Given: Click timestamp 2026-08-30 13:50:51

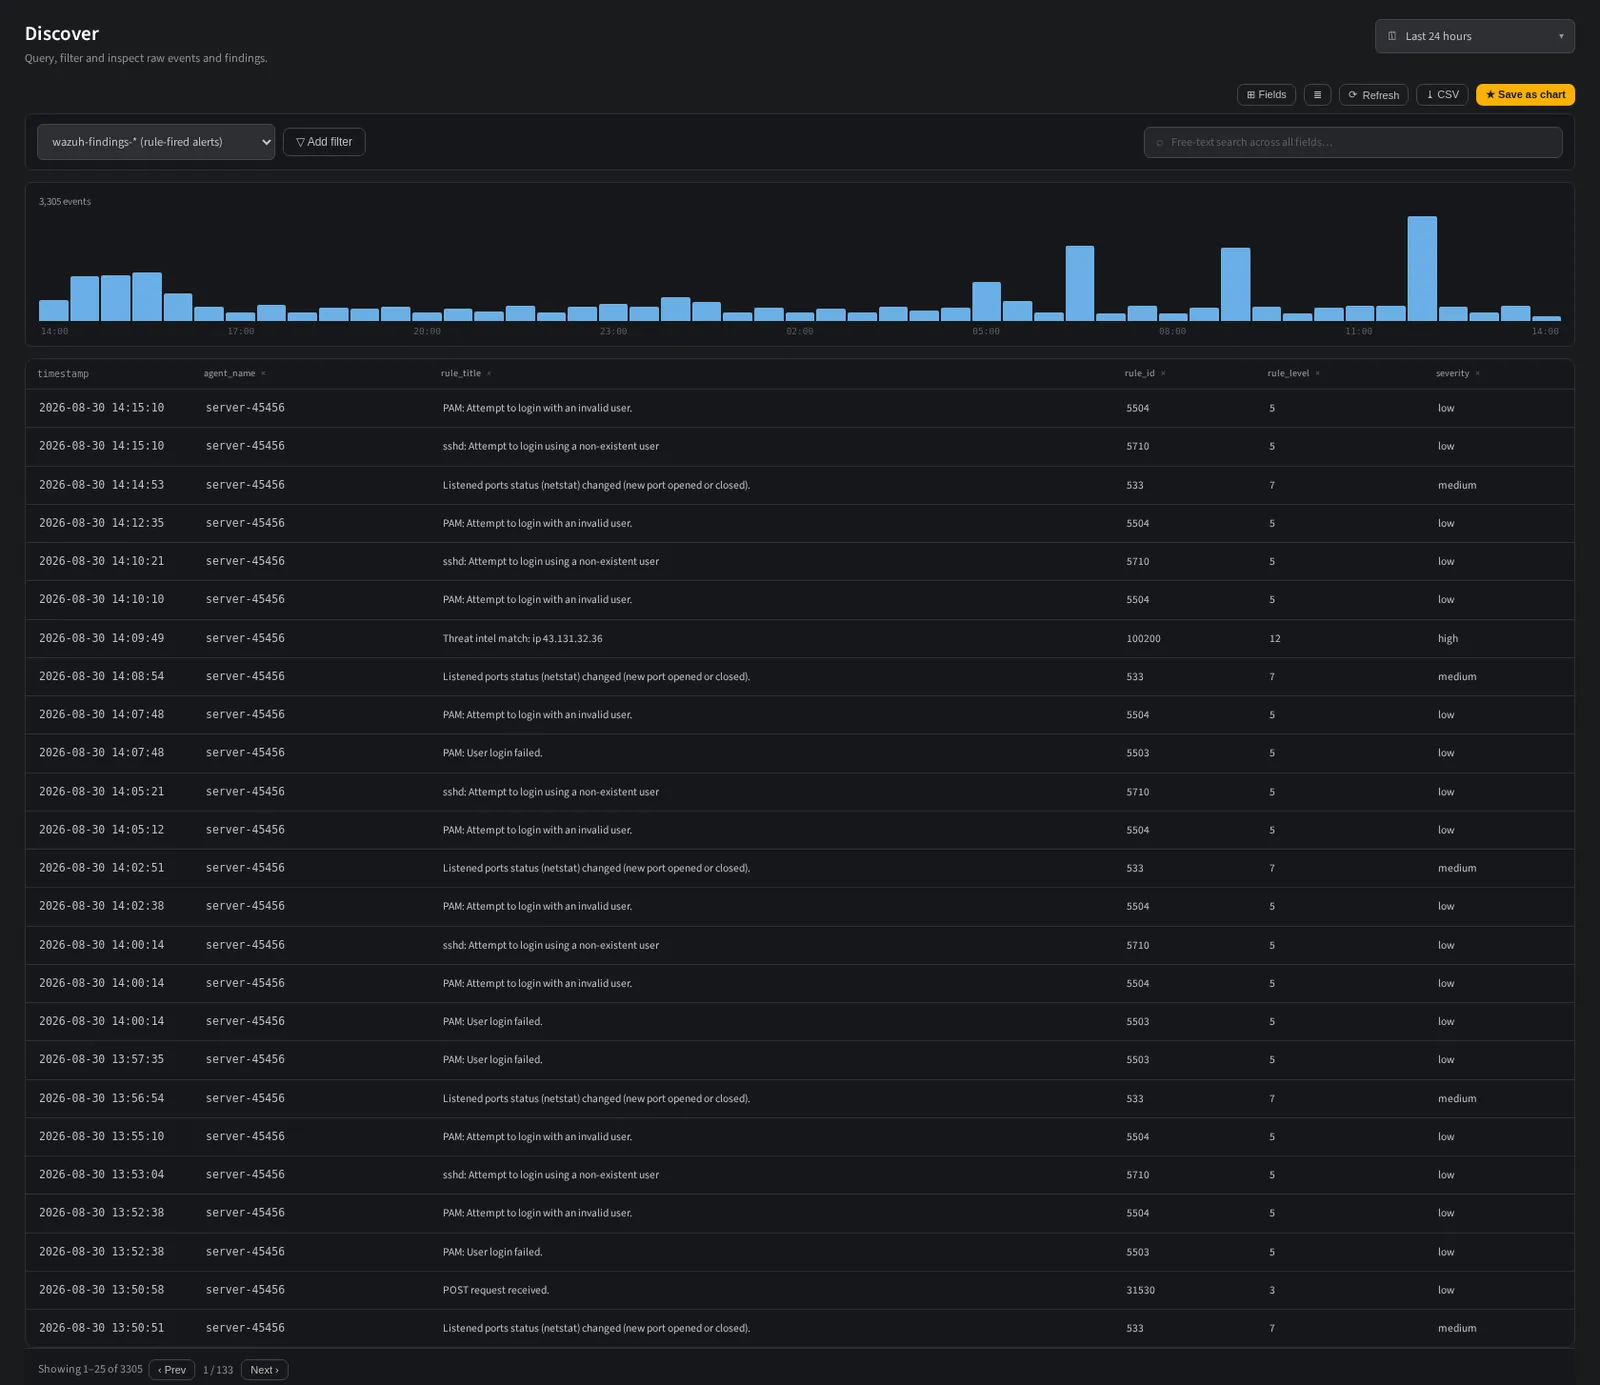Looking at the screenshot, I should pos(101,1328).
